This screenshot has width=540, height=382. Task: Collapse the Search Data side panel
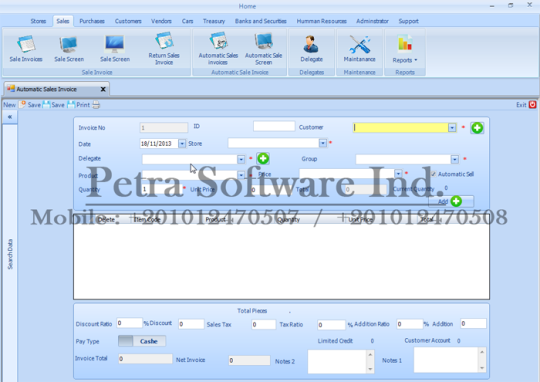[x=10, y=117]
